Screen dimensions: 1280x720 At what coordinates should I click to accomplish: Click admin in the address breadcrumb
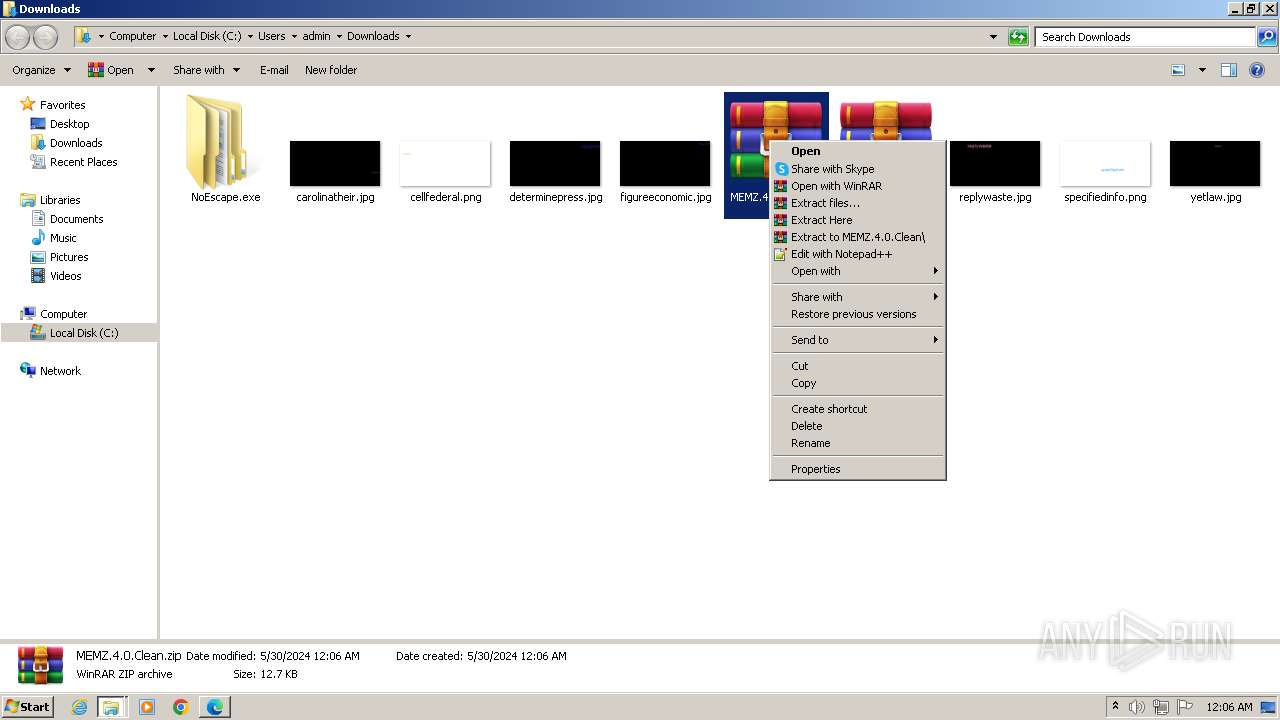click(x=316, y=36)
